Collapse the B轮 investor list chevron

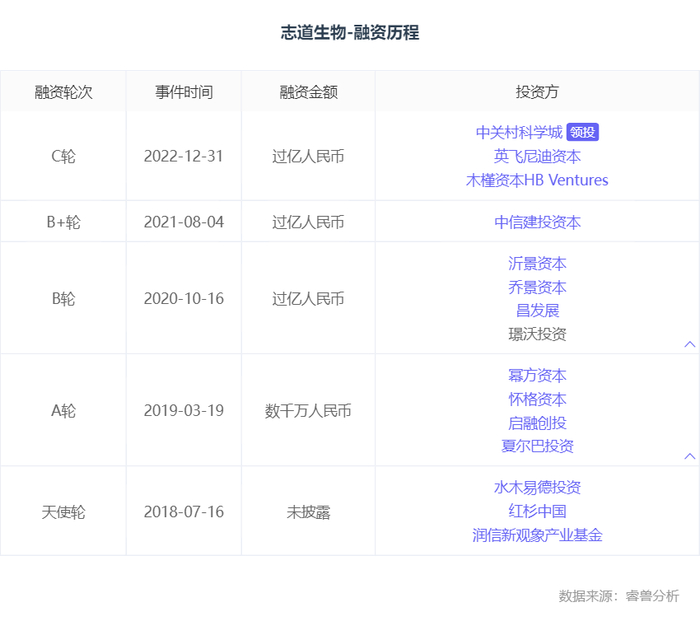click(x=689, y=344)
